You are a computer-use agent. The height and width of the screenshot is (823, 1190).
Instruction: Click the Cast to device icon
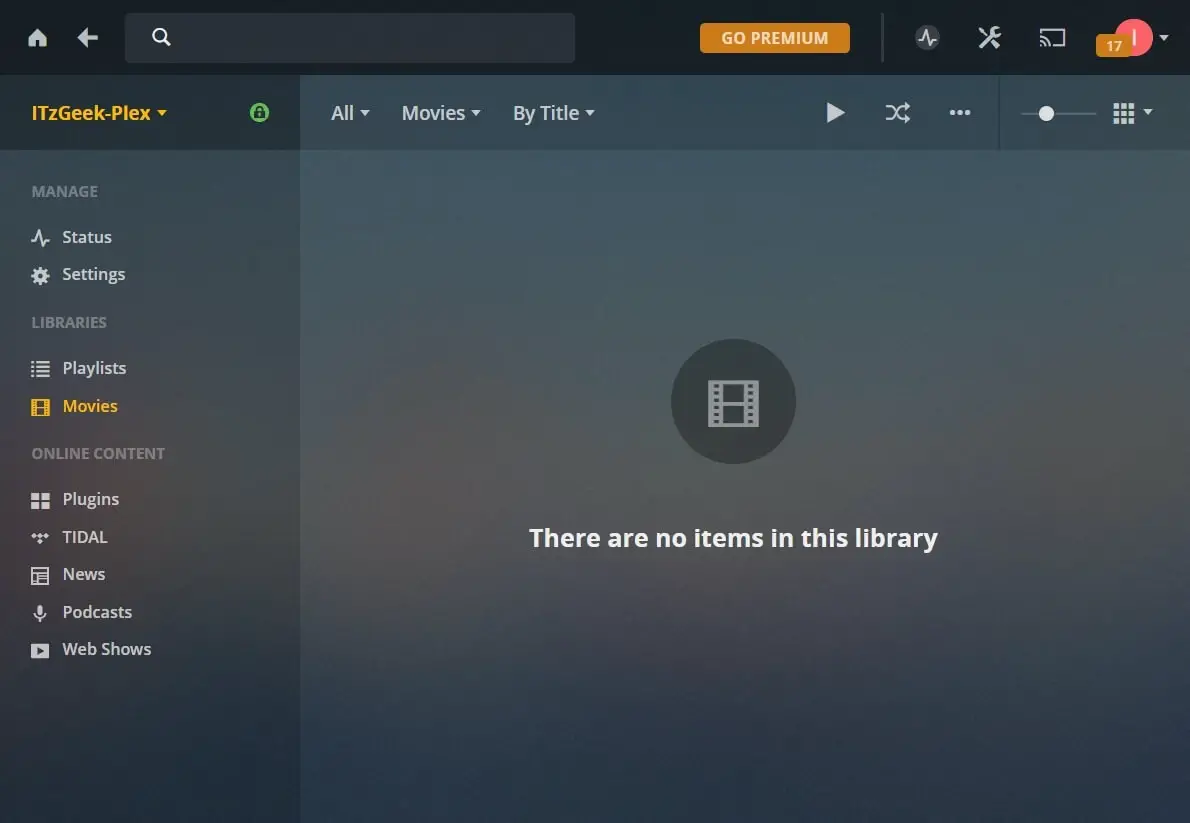pyautogui.click(x=1051, y=38)
